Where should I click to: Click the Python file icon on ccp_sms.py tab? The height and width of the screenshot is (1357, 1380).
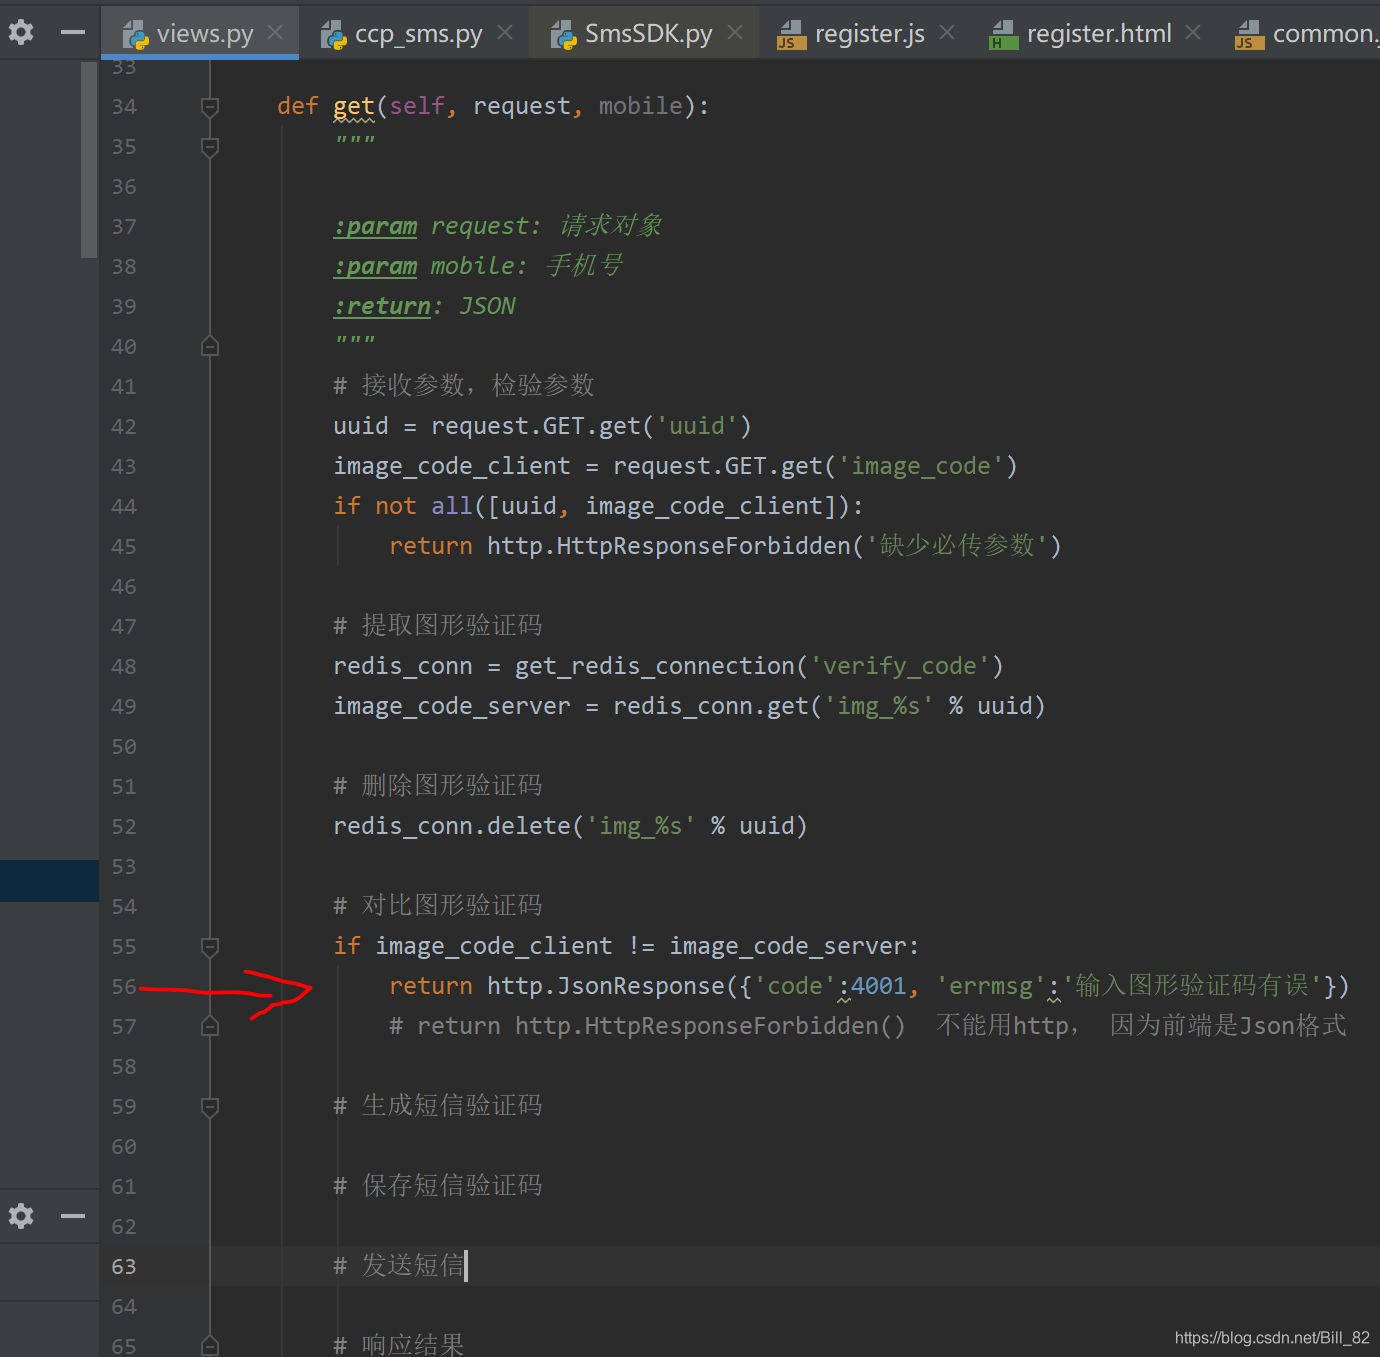tap(333, 35)
